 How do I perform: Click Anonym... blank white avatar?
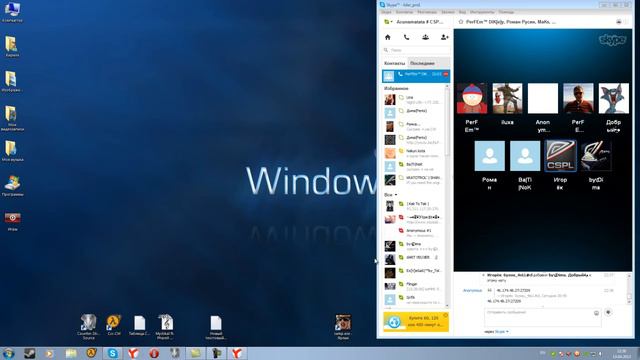click(543, 98)
